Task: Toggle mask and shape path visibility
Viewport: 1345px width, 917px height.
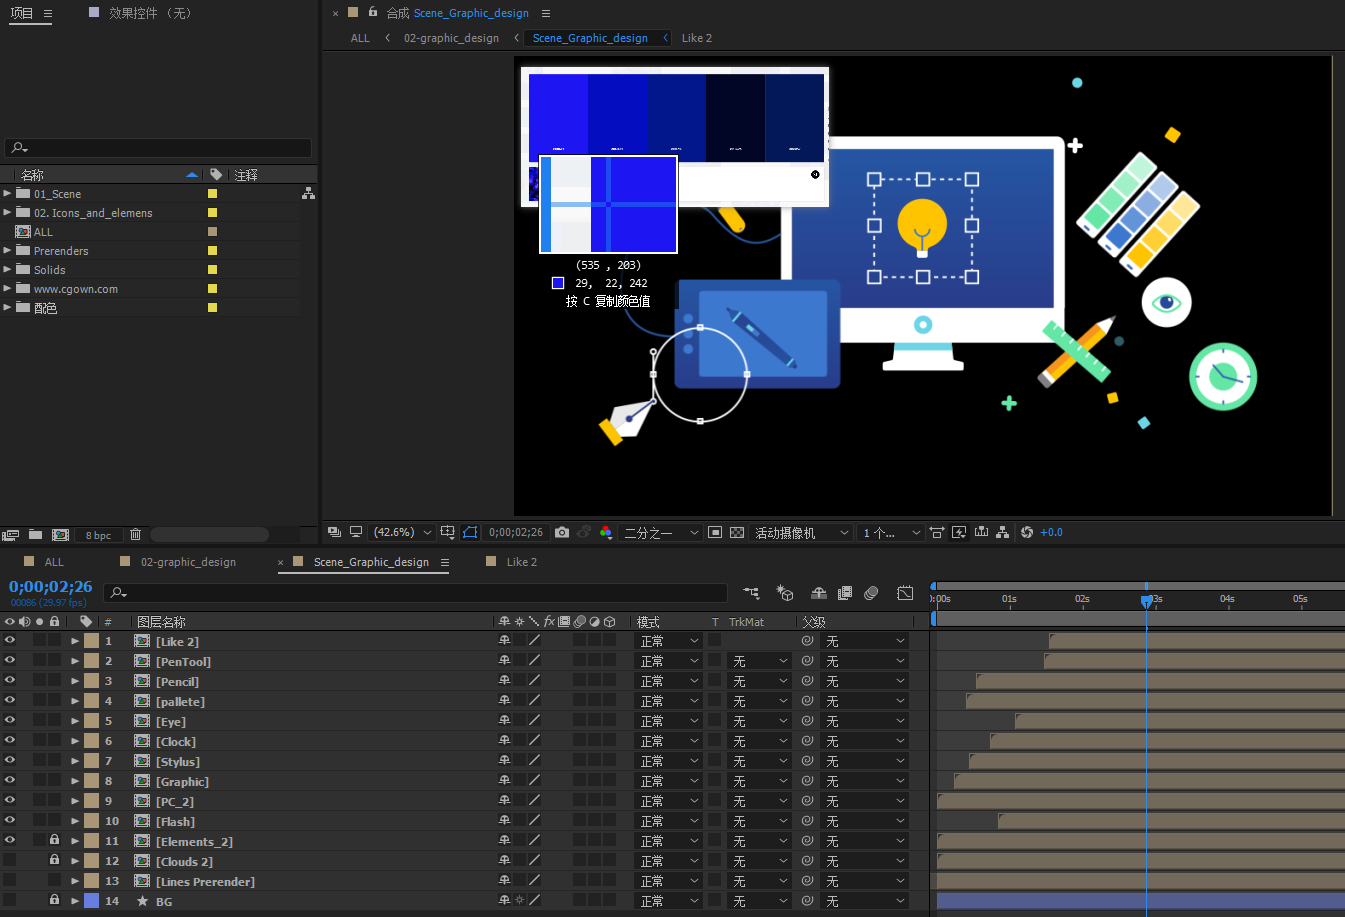Action: point(470,533)
